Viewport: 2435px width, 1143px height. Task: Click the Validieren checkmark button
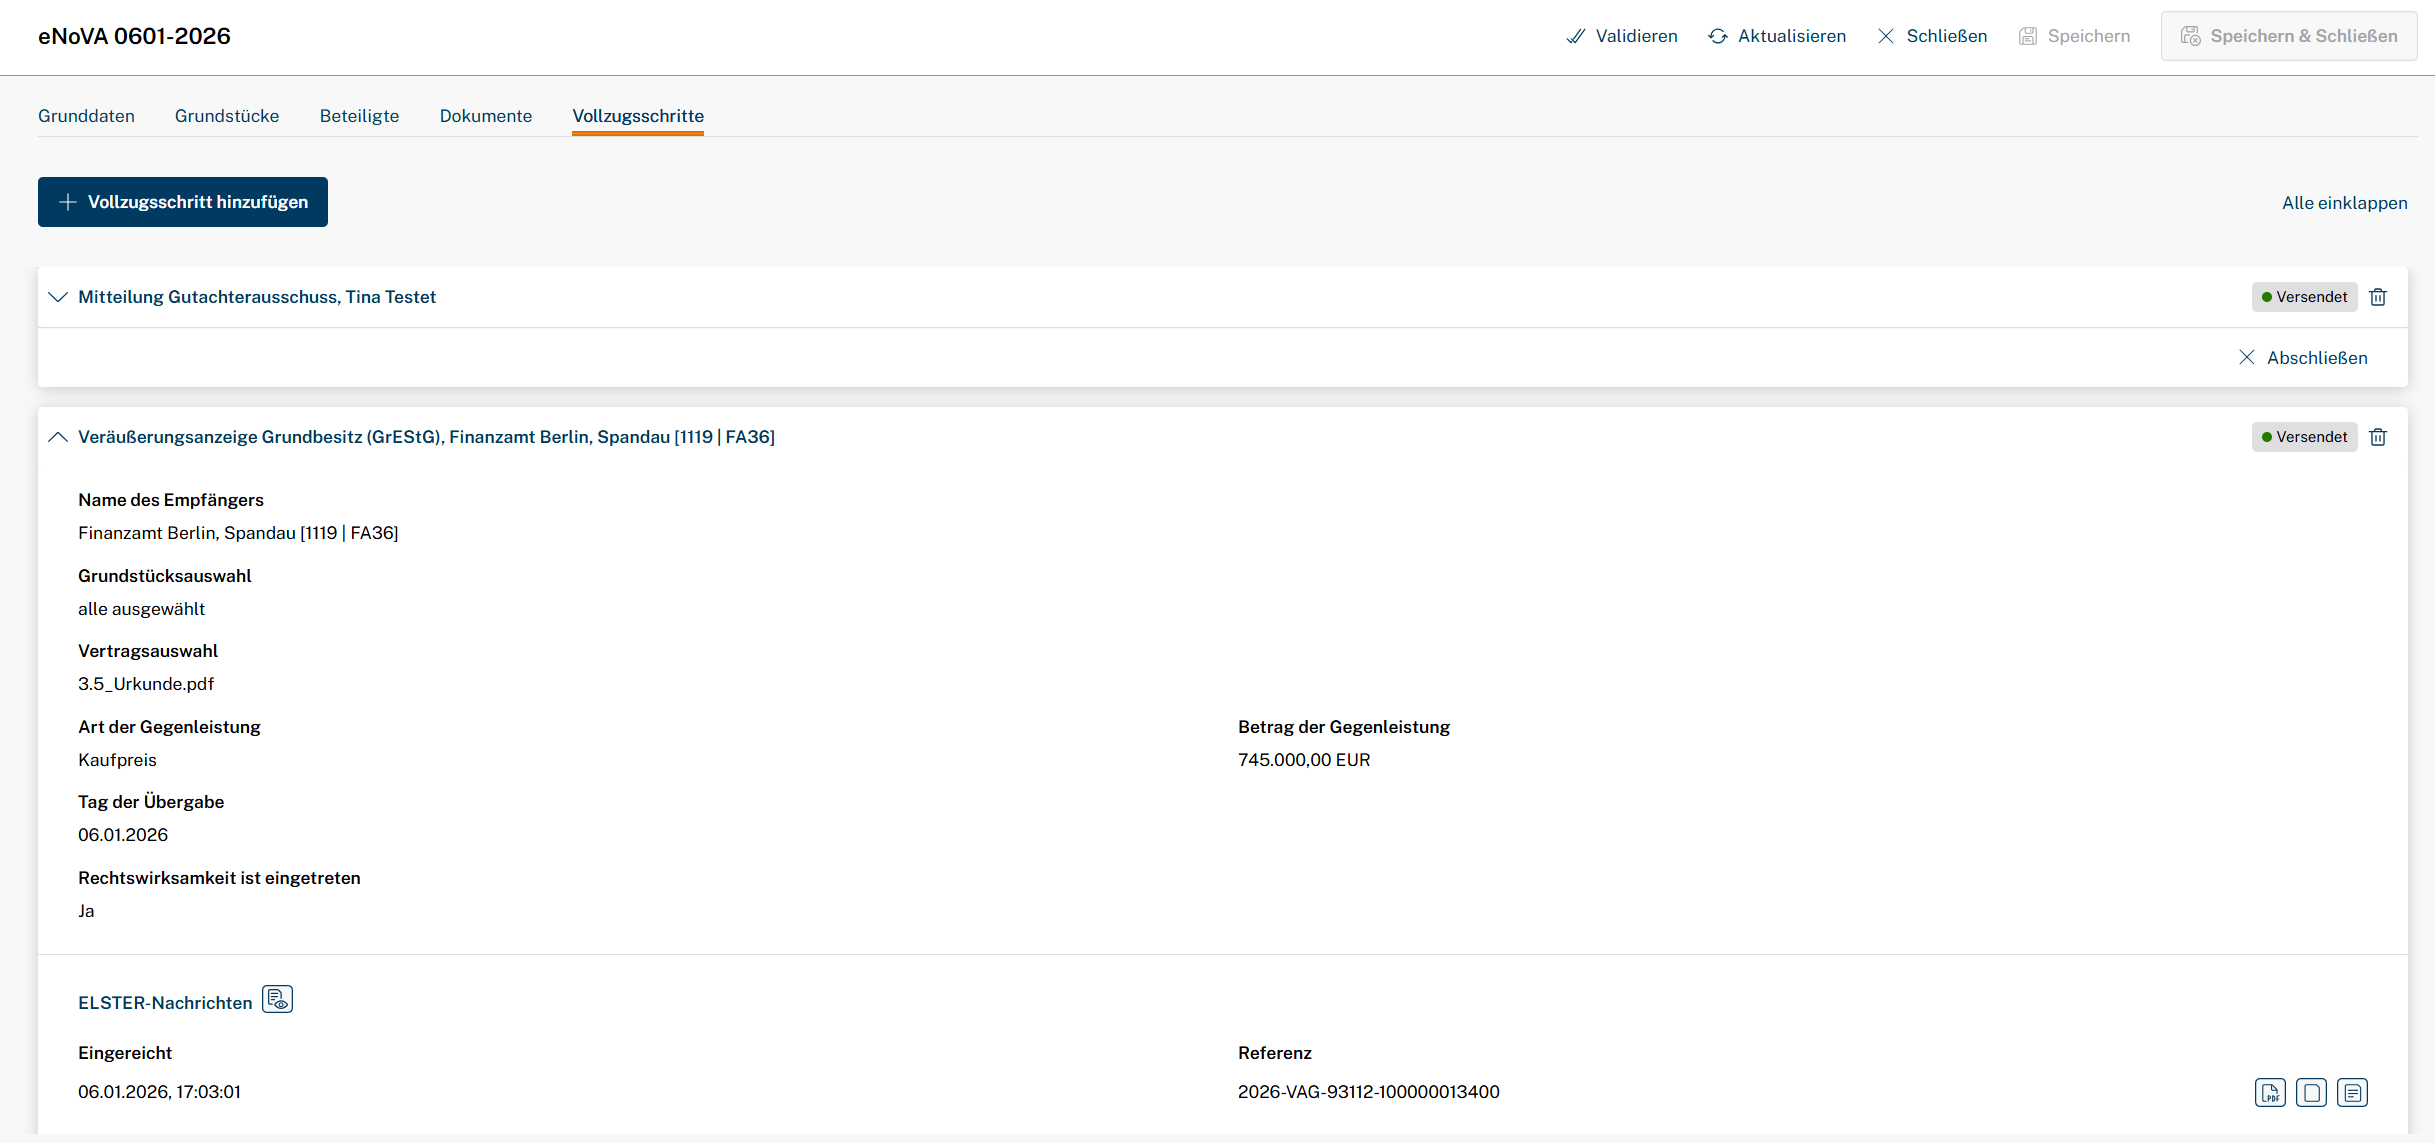click(1622, 36)
